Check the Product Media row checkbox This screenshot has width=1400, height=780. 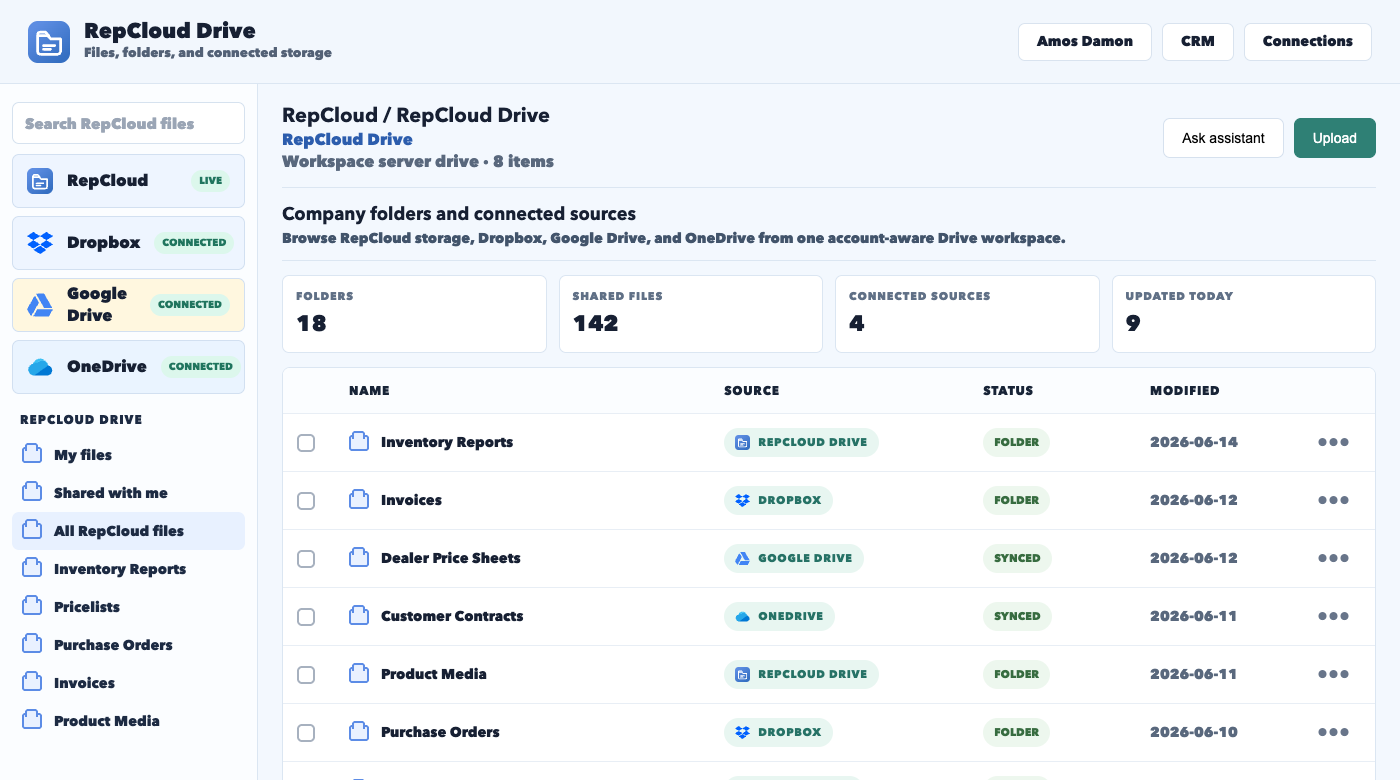click(x=306, y=675)
